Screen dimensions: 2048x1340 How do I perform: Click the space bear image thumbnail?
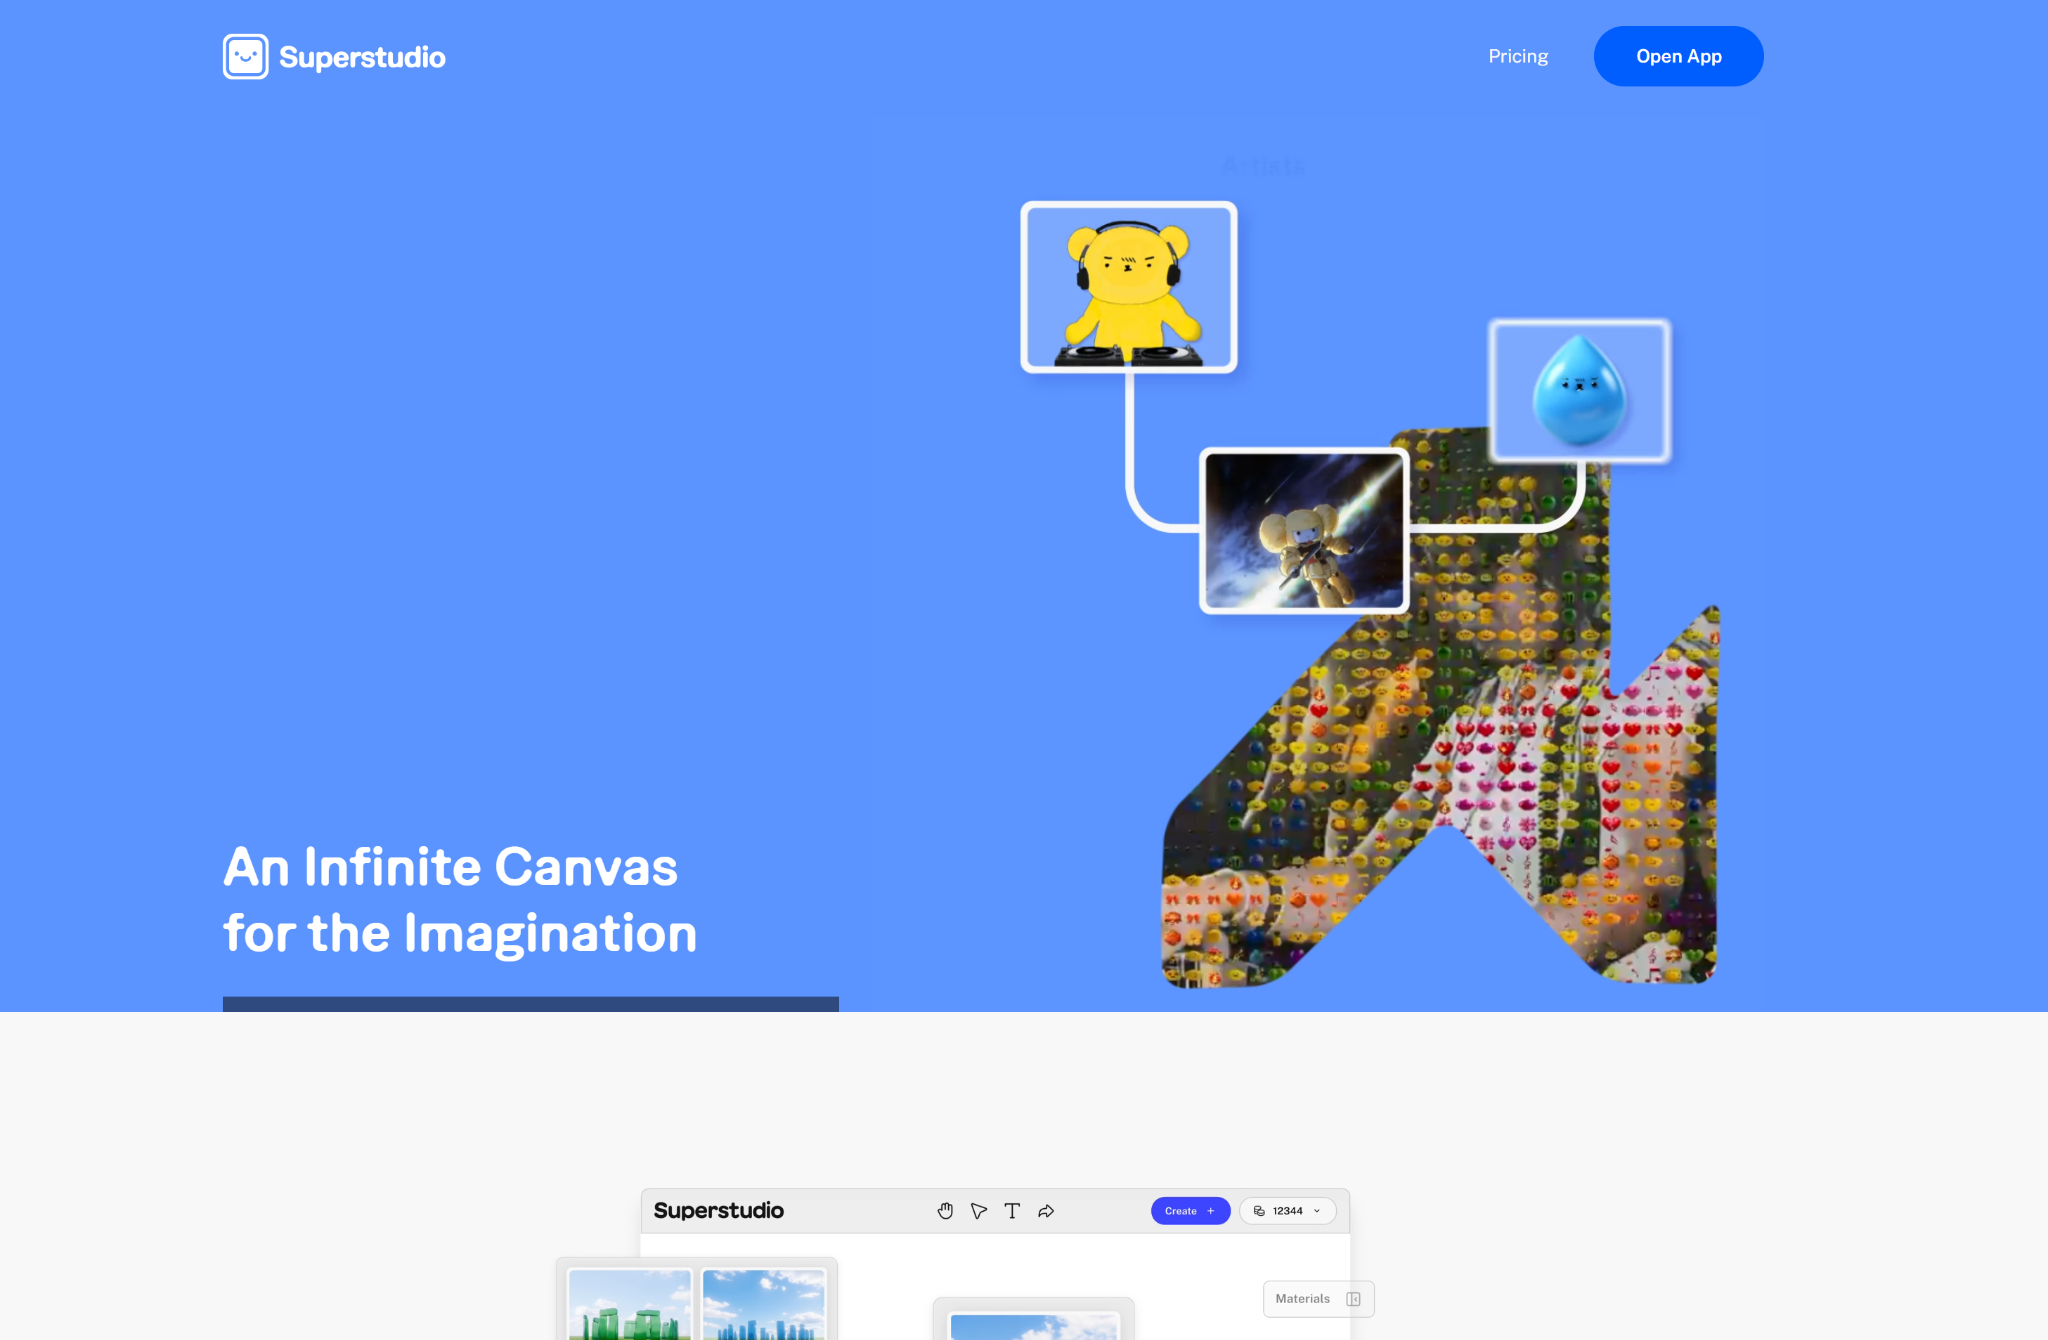point(1303,530)
